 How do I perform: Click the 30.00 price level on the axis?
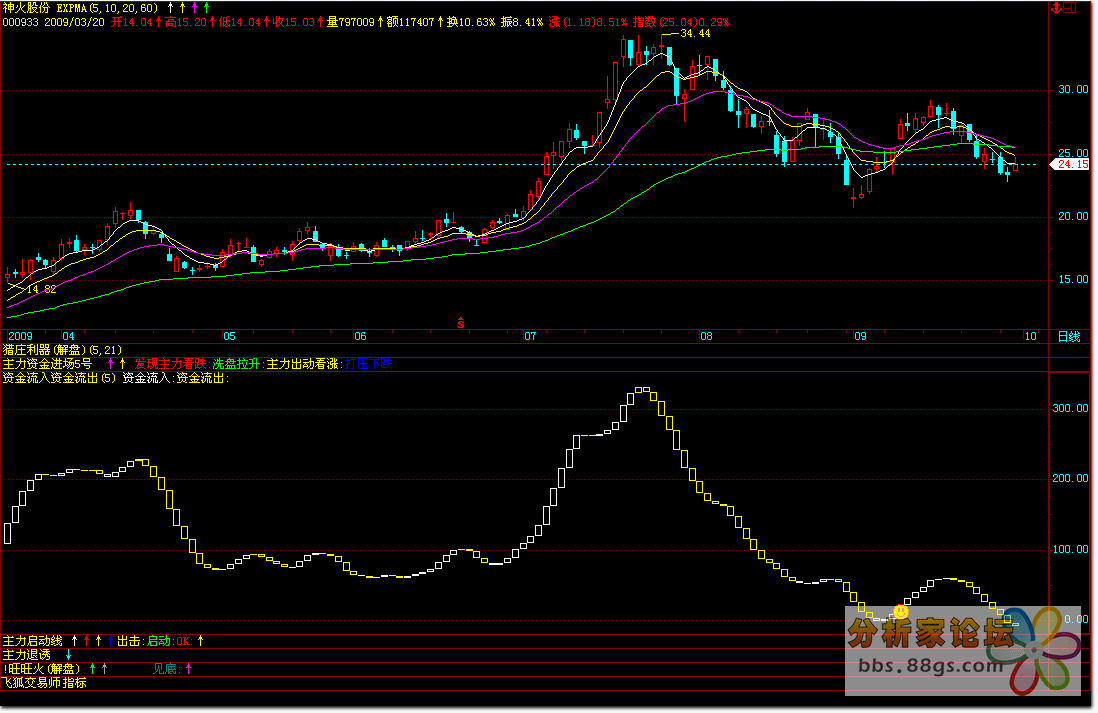[x=1073, y=90]
